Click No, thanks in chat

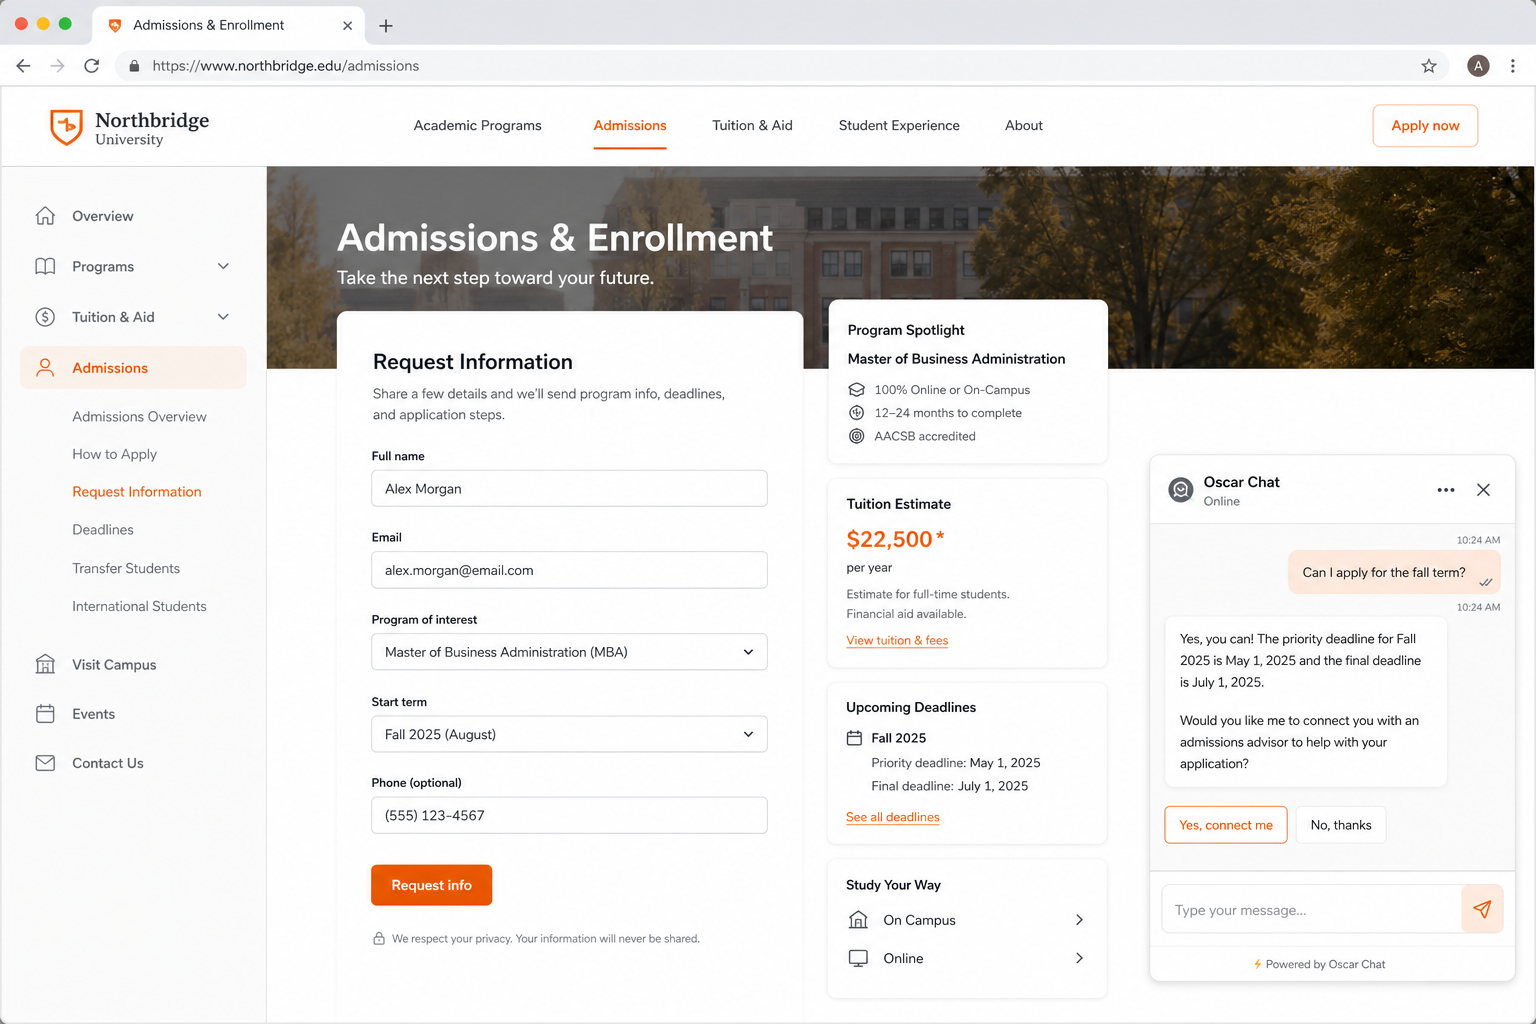[1341, 825]
